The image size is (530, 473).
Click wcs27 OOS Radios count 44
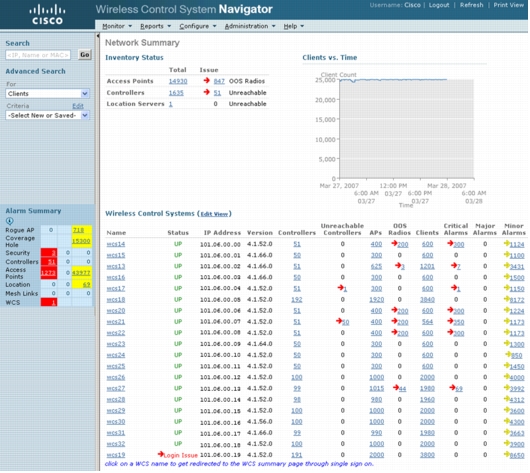pos(402,389)
